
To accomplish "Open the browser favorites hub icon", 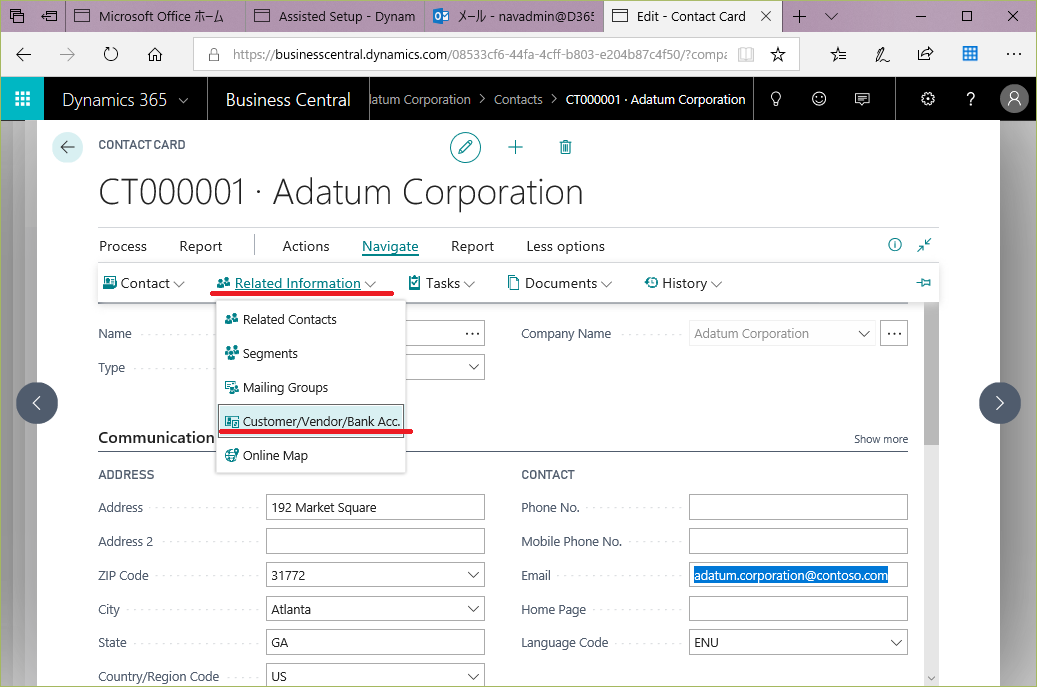I will [x=839, y=54].
